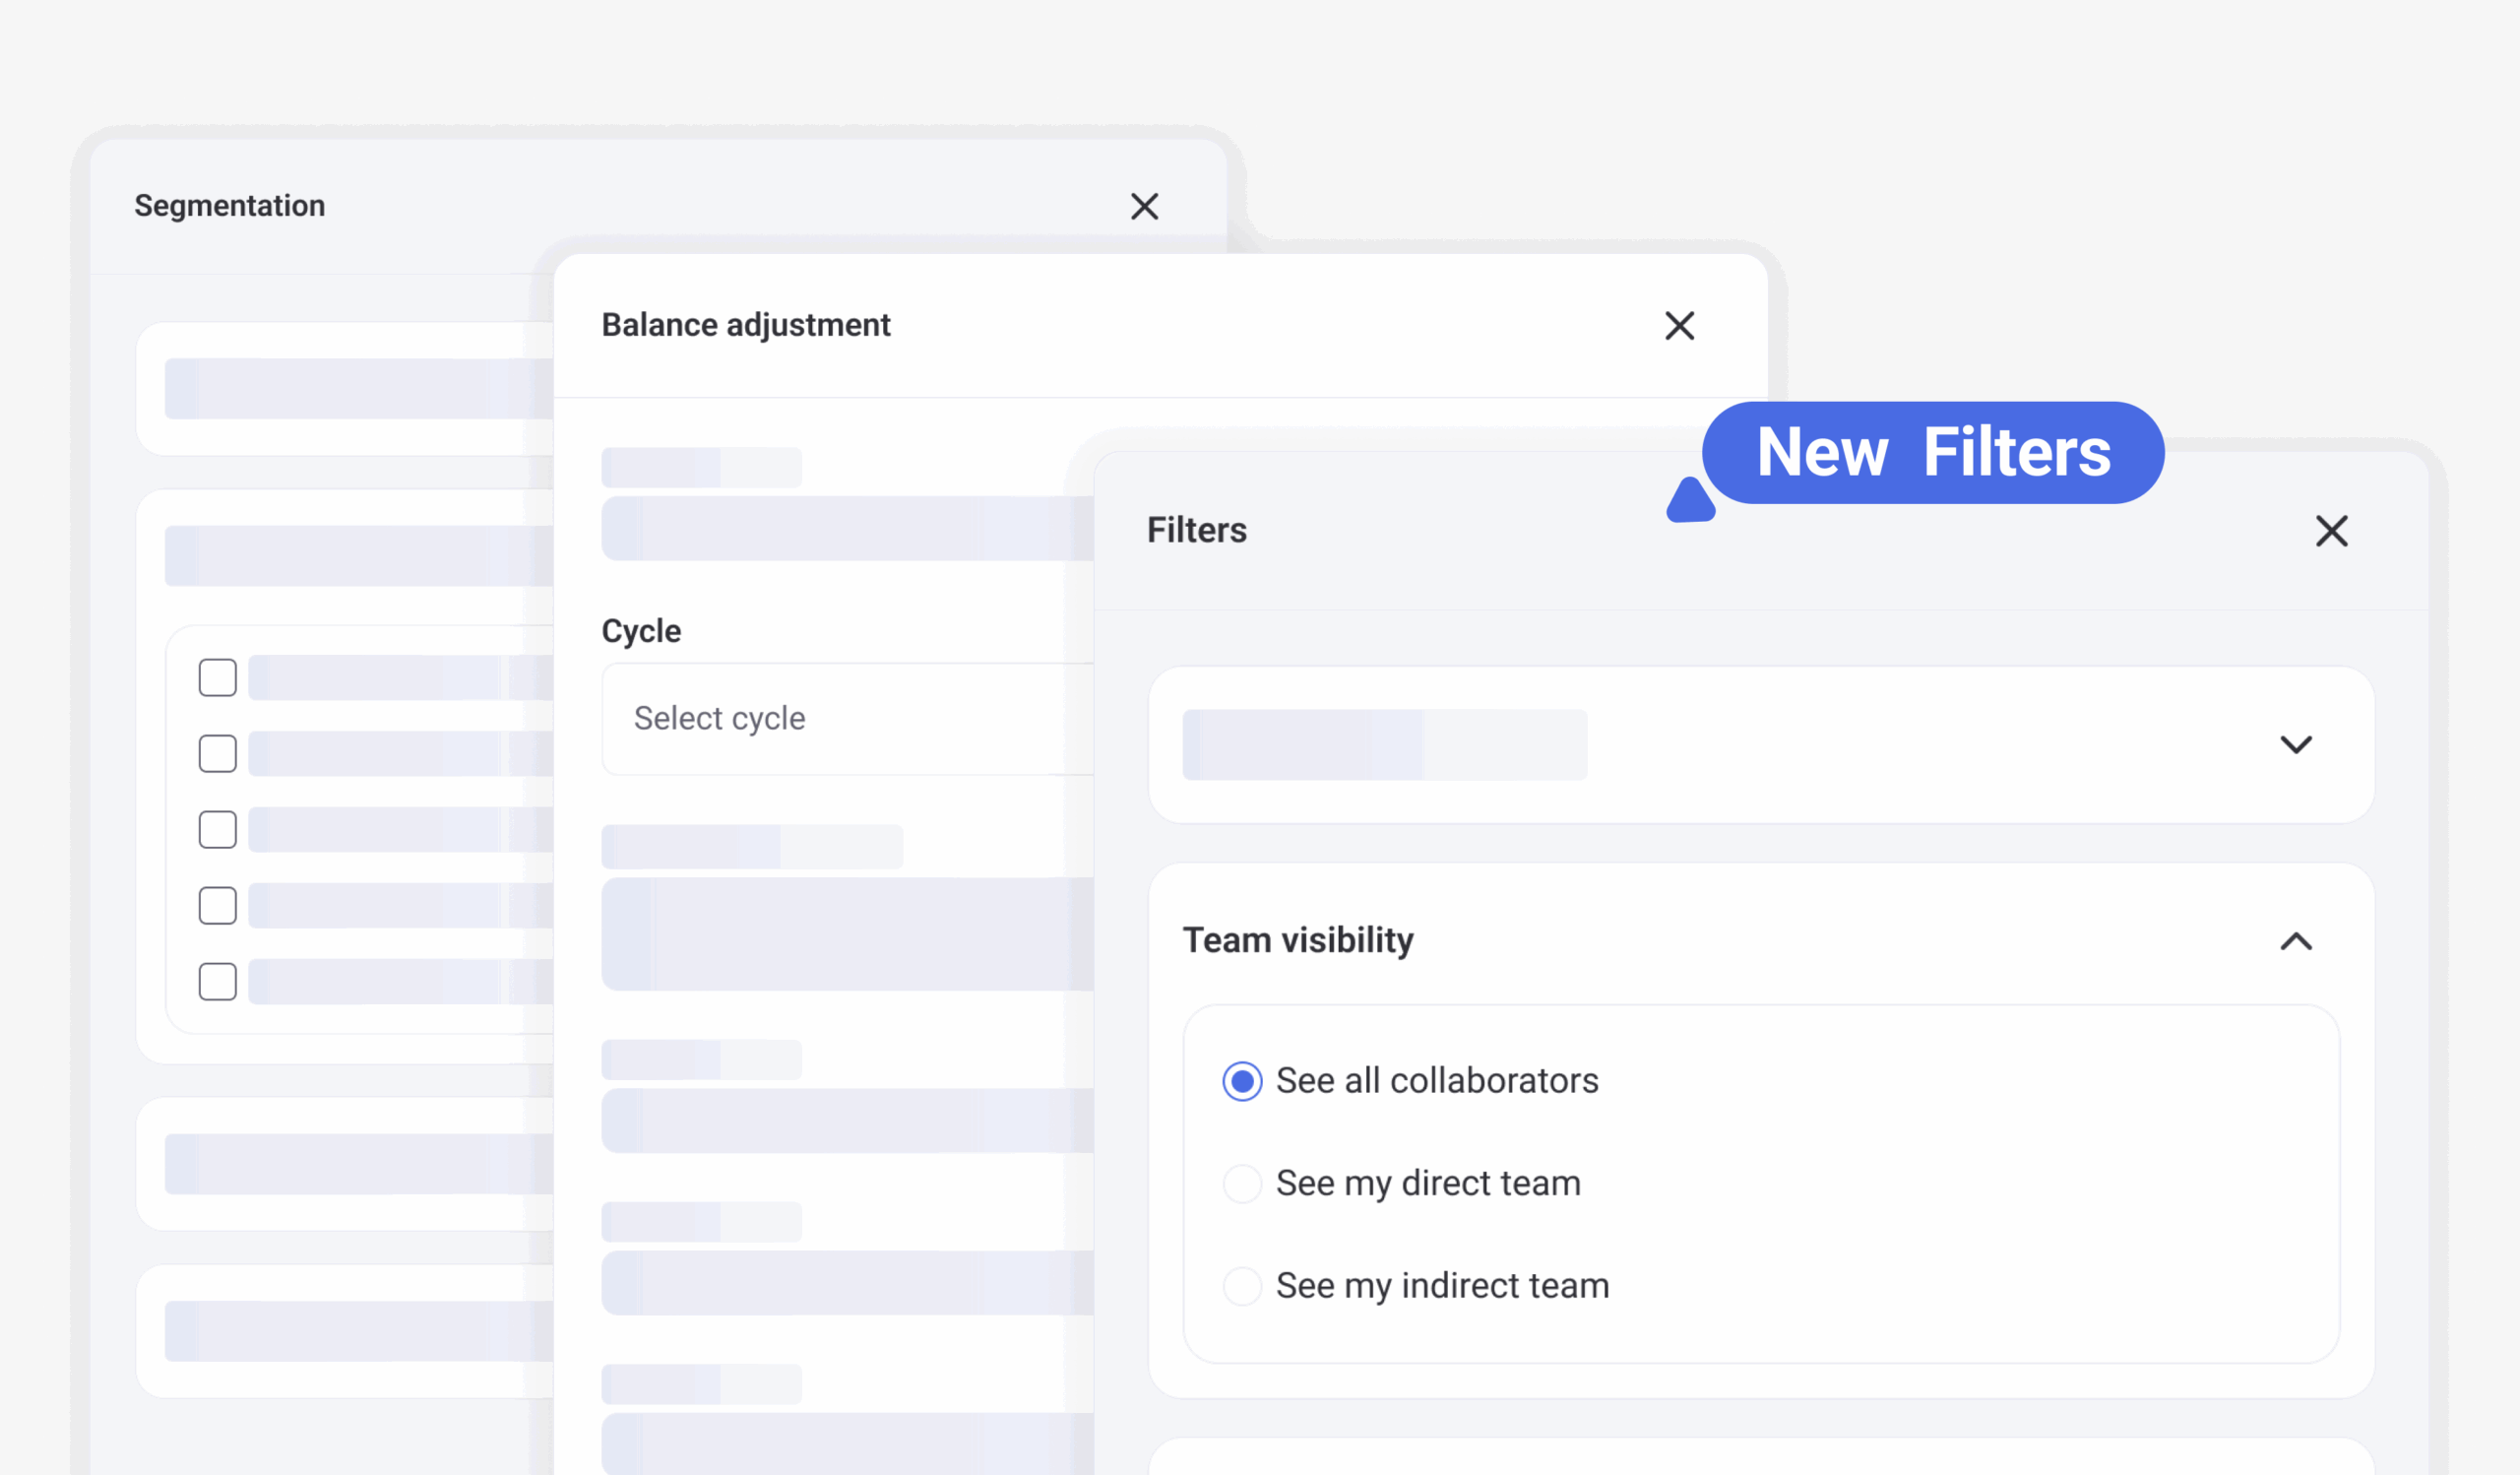This screenshot has width=2520, height=1475.
Task: Select See my direct team option
Action: 1242,1184
